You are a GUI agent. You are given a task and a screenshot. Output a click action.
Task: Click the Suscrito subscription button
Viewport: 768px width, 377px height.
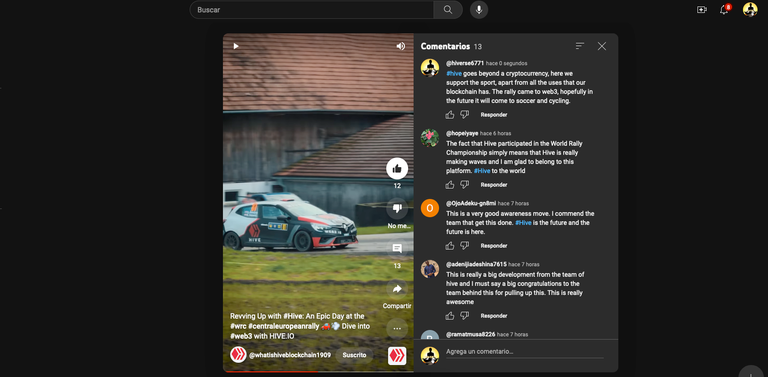(354, 355)
